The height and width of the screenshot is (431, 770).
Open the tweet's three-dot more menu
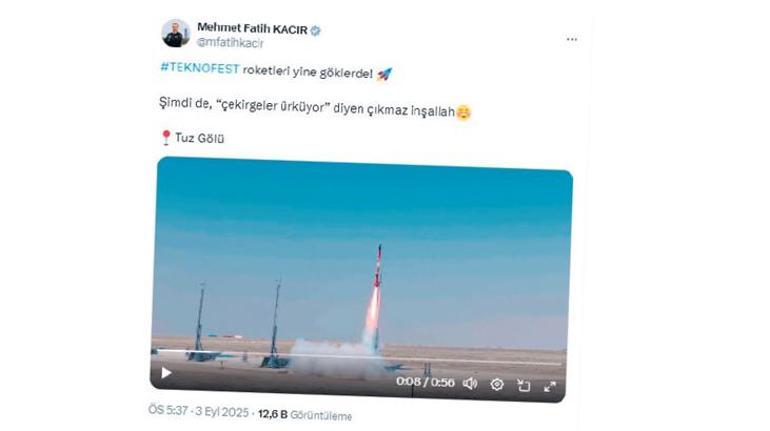572,39
